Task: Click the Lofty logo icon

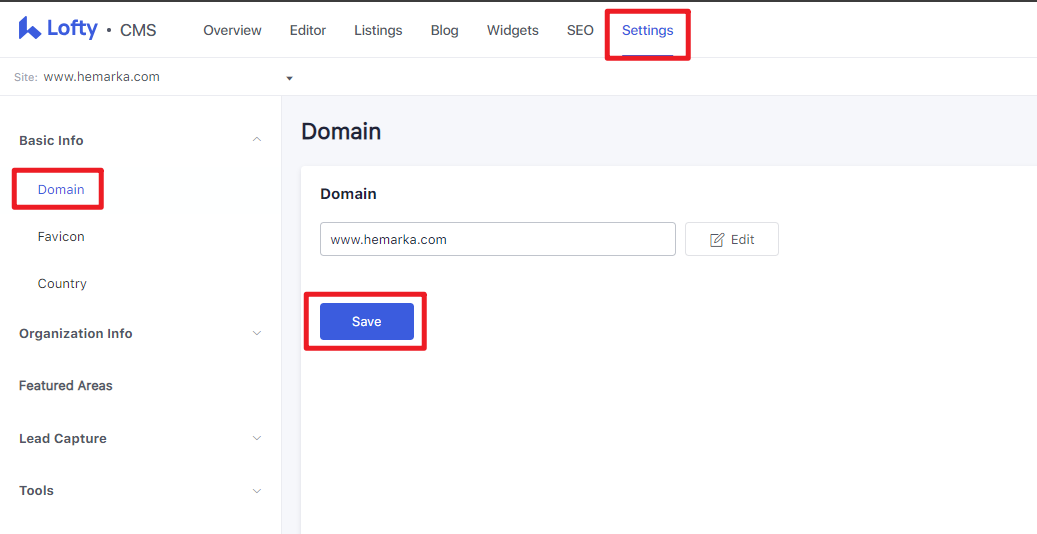Action: [30, 28]
